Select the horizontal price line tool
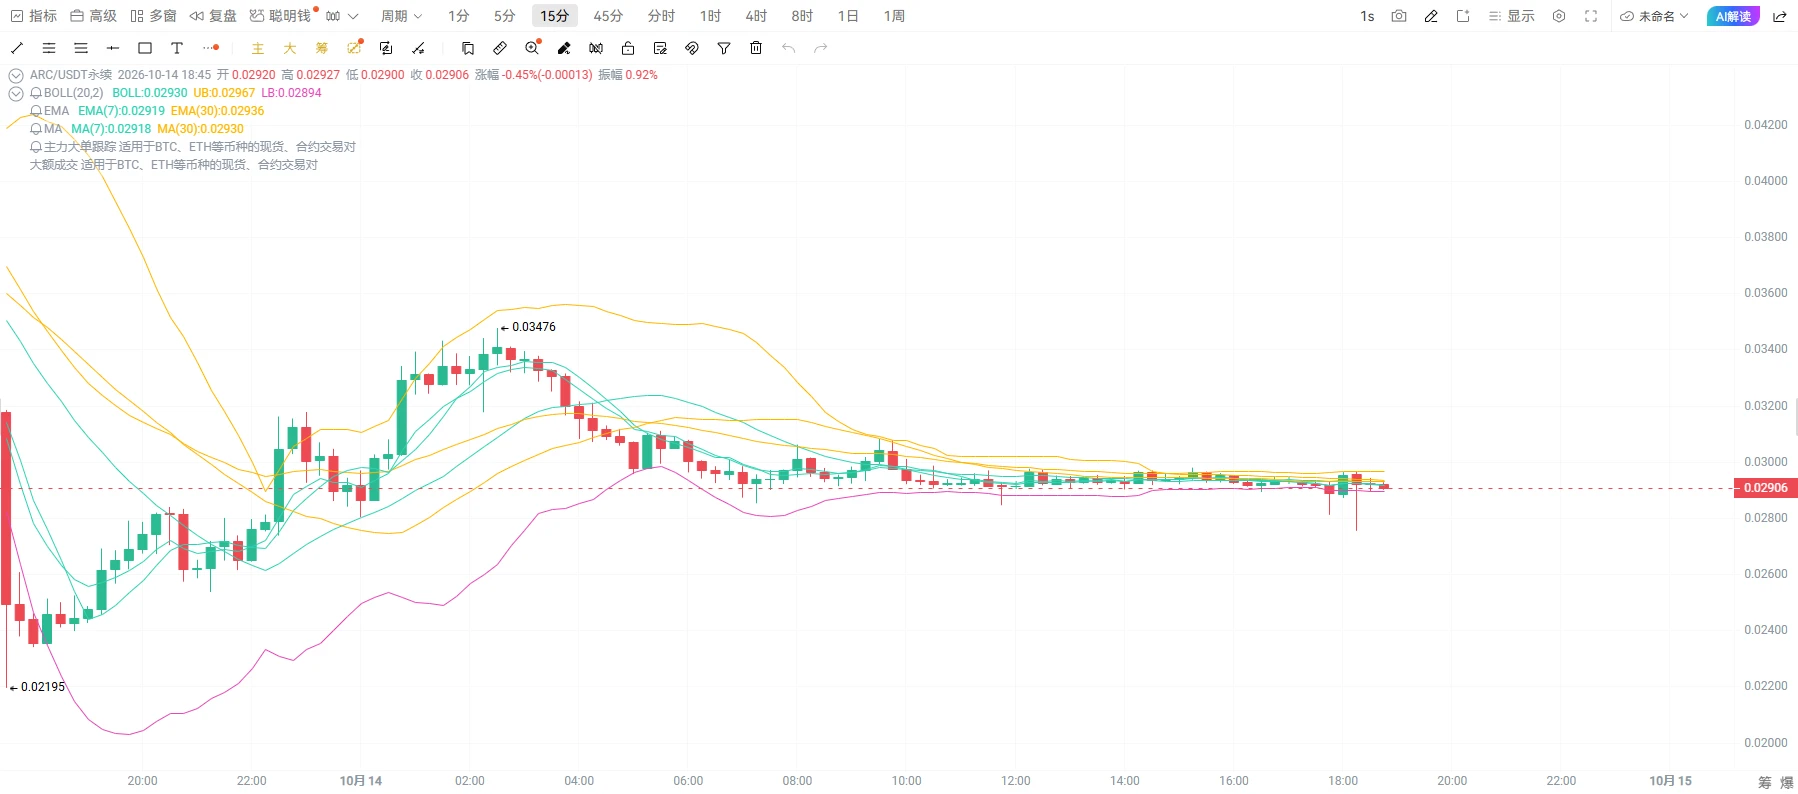Screen dimensions: 1798x794 pyautogui.click(x=113, y=48)
